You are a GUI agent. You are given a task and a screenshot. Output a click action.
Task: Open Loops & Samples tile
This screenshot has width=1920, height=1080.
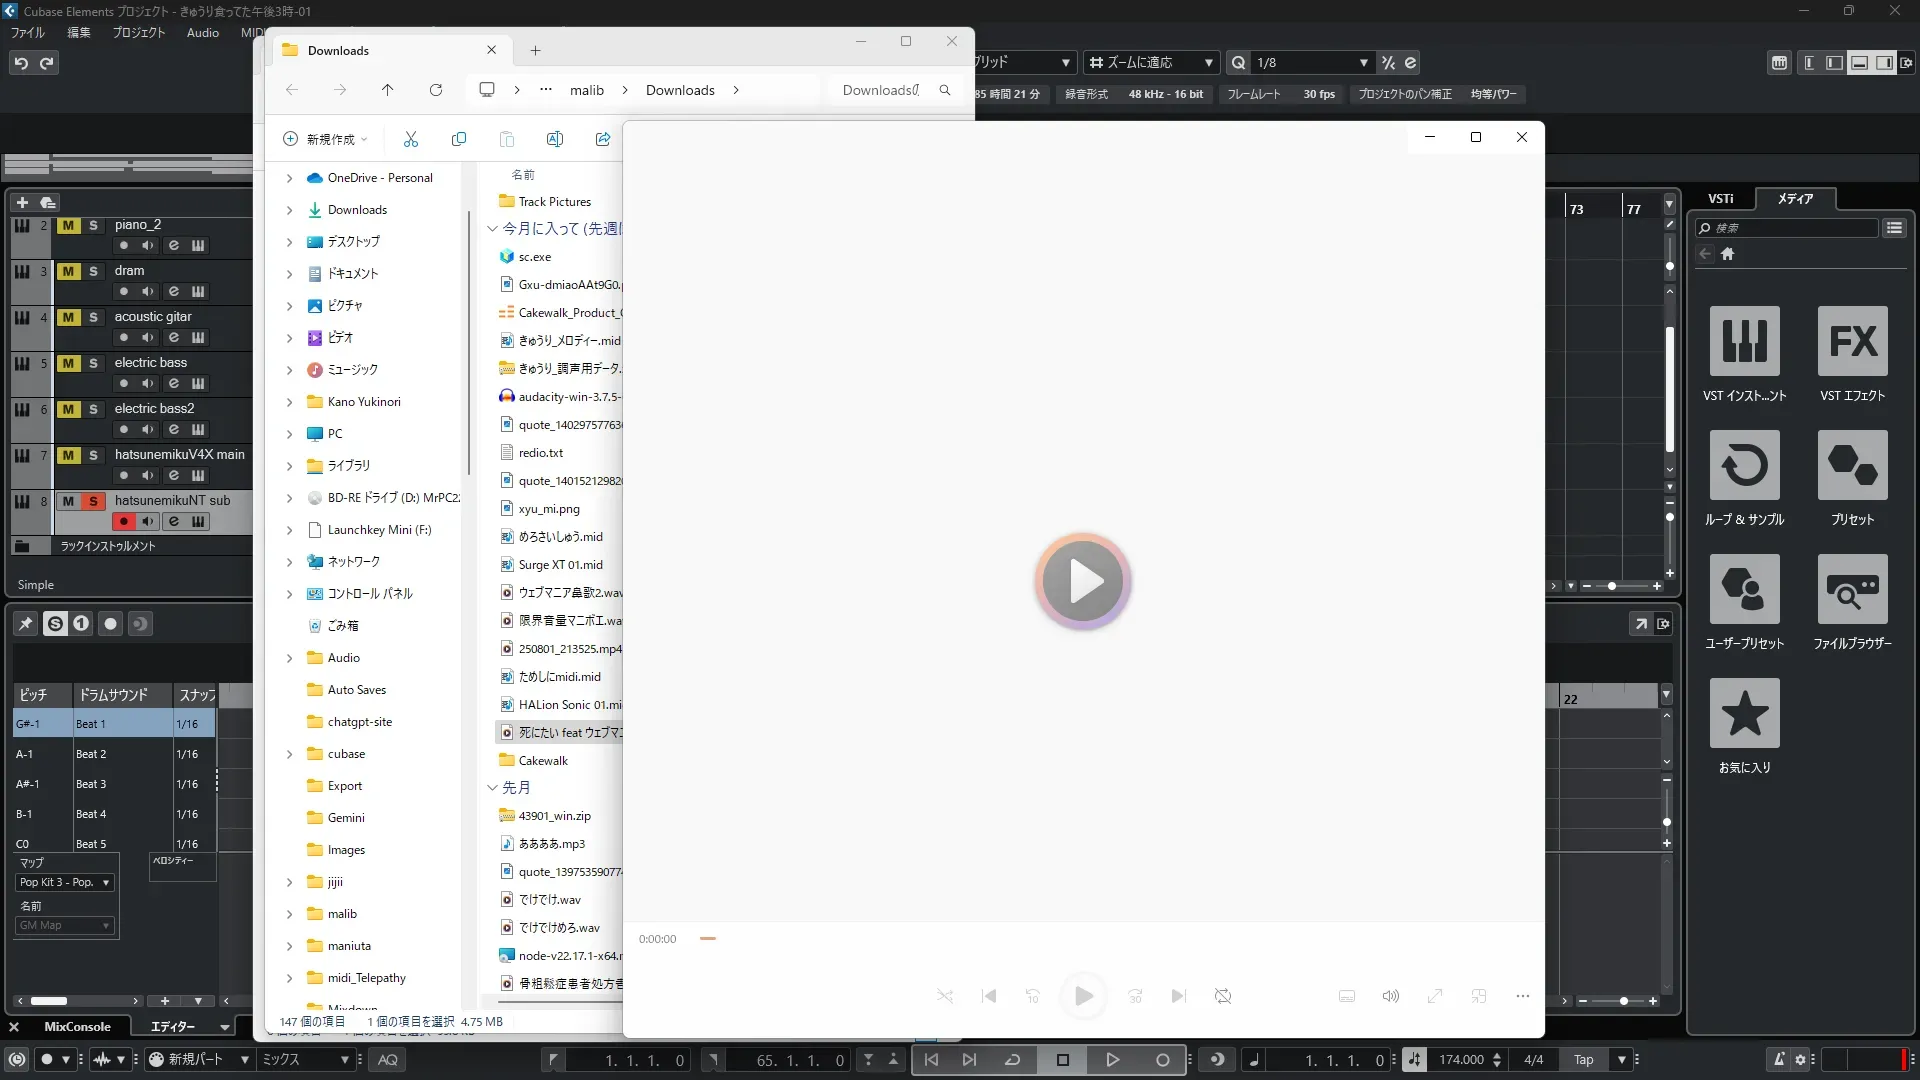point(1744,466)
